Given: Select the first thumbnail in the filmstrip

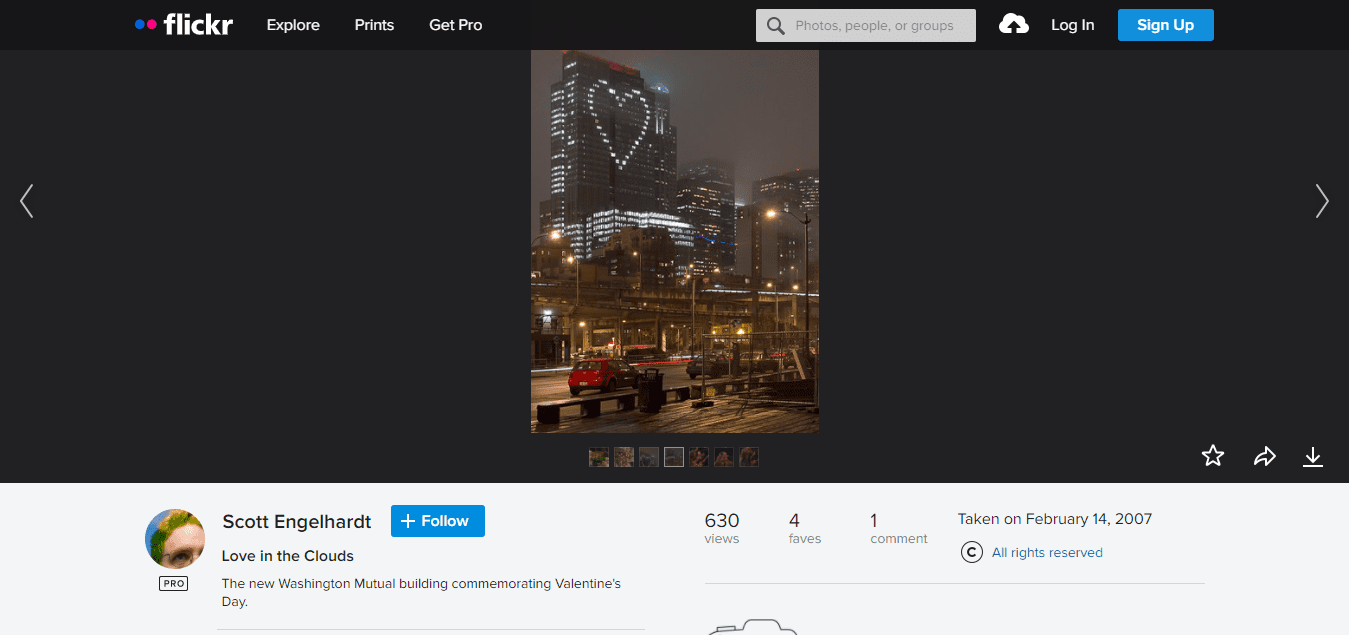Looking at the screenshot, I should coord(599,457).
